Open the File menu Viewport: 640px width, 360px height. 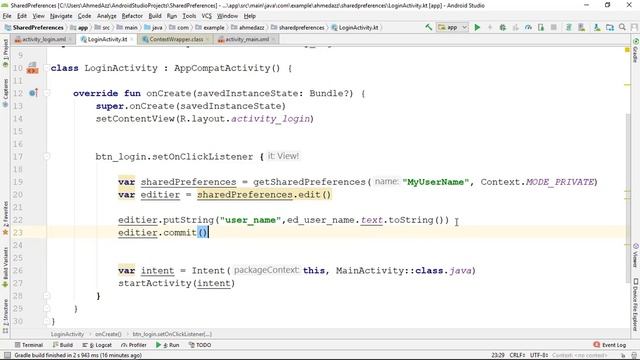7,16
